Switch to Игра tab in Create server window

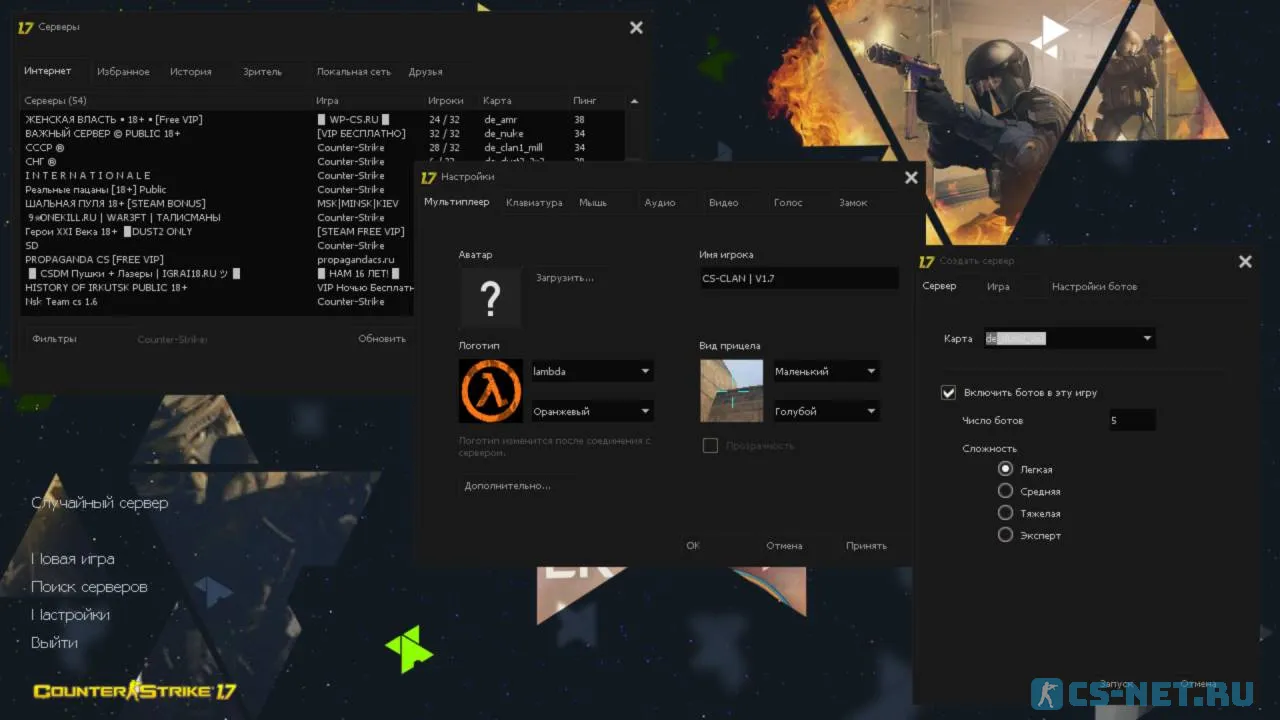[x=998, y=287]
